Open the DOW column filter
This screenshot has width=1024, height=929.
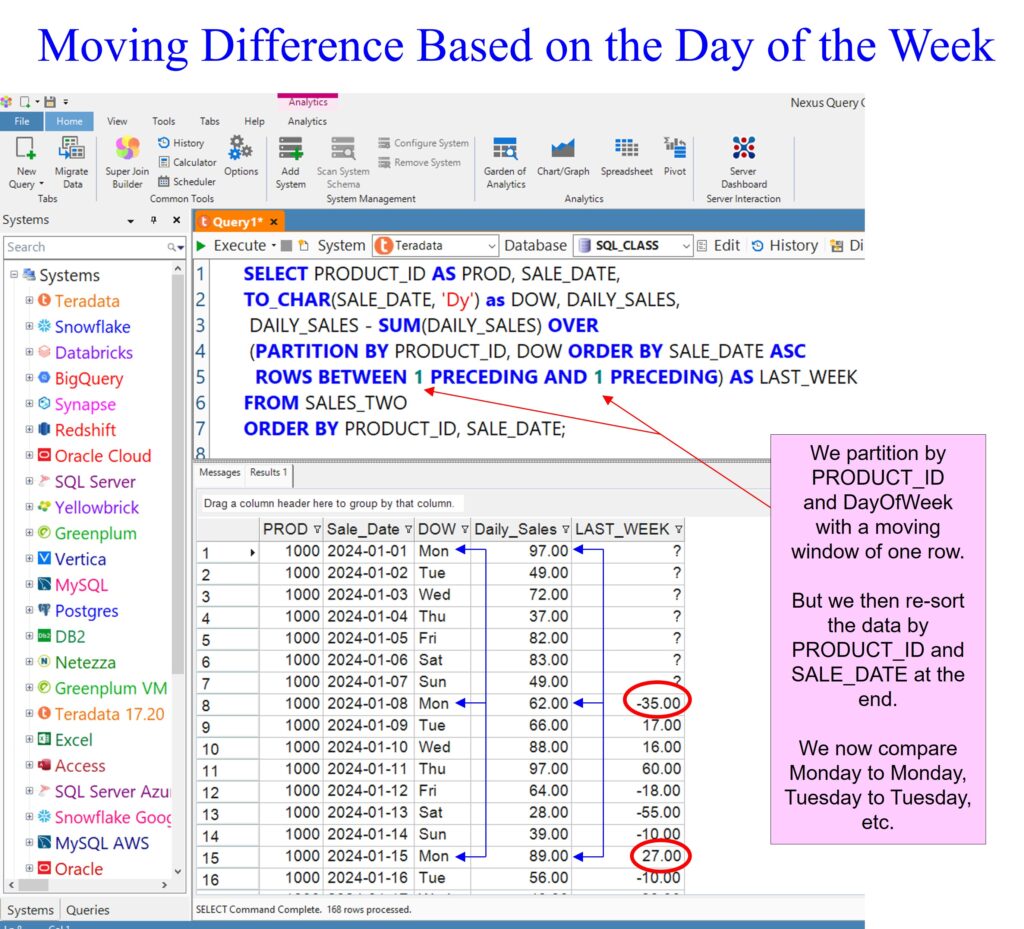point(464,530)
